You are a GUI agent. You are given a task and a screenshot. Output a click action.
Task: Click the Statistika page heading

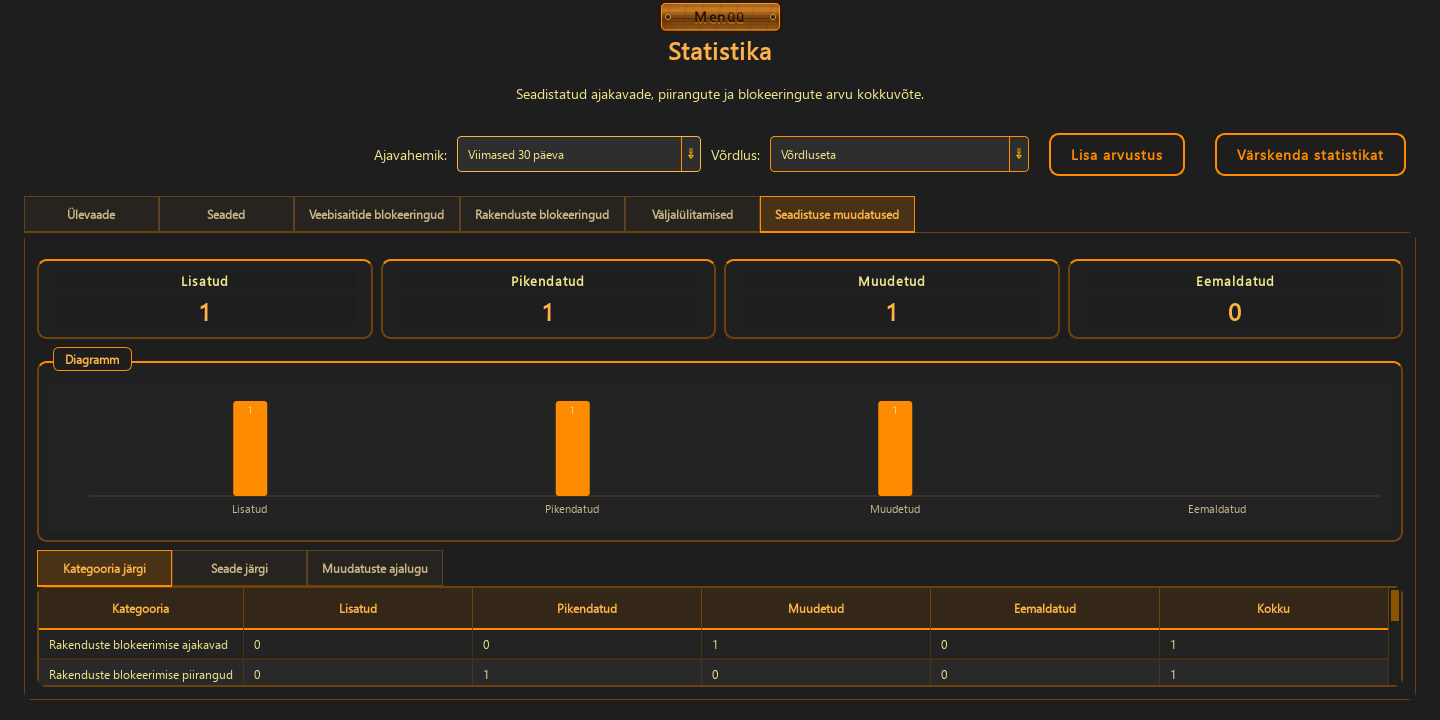(720, 50)
